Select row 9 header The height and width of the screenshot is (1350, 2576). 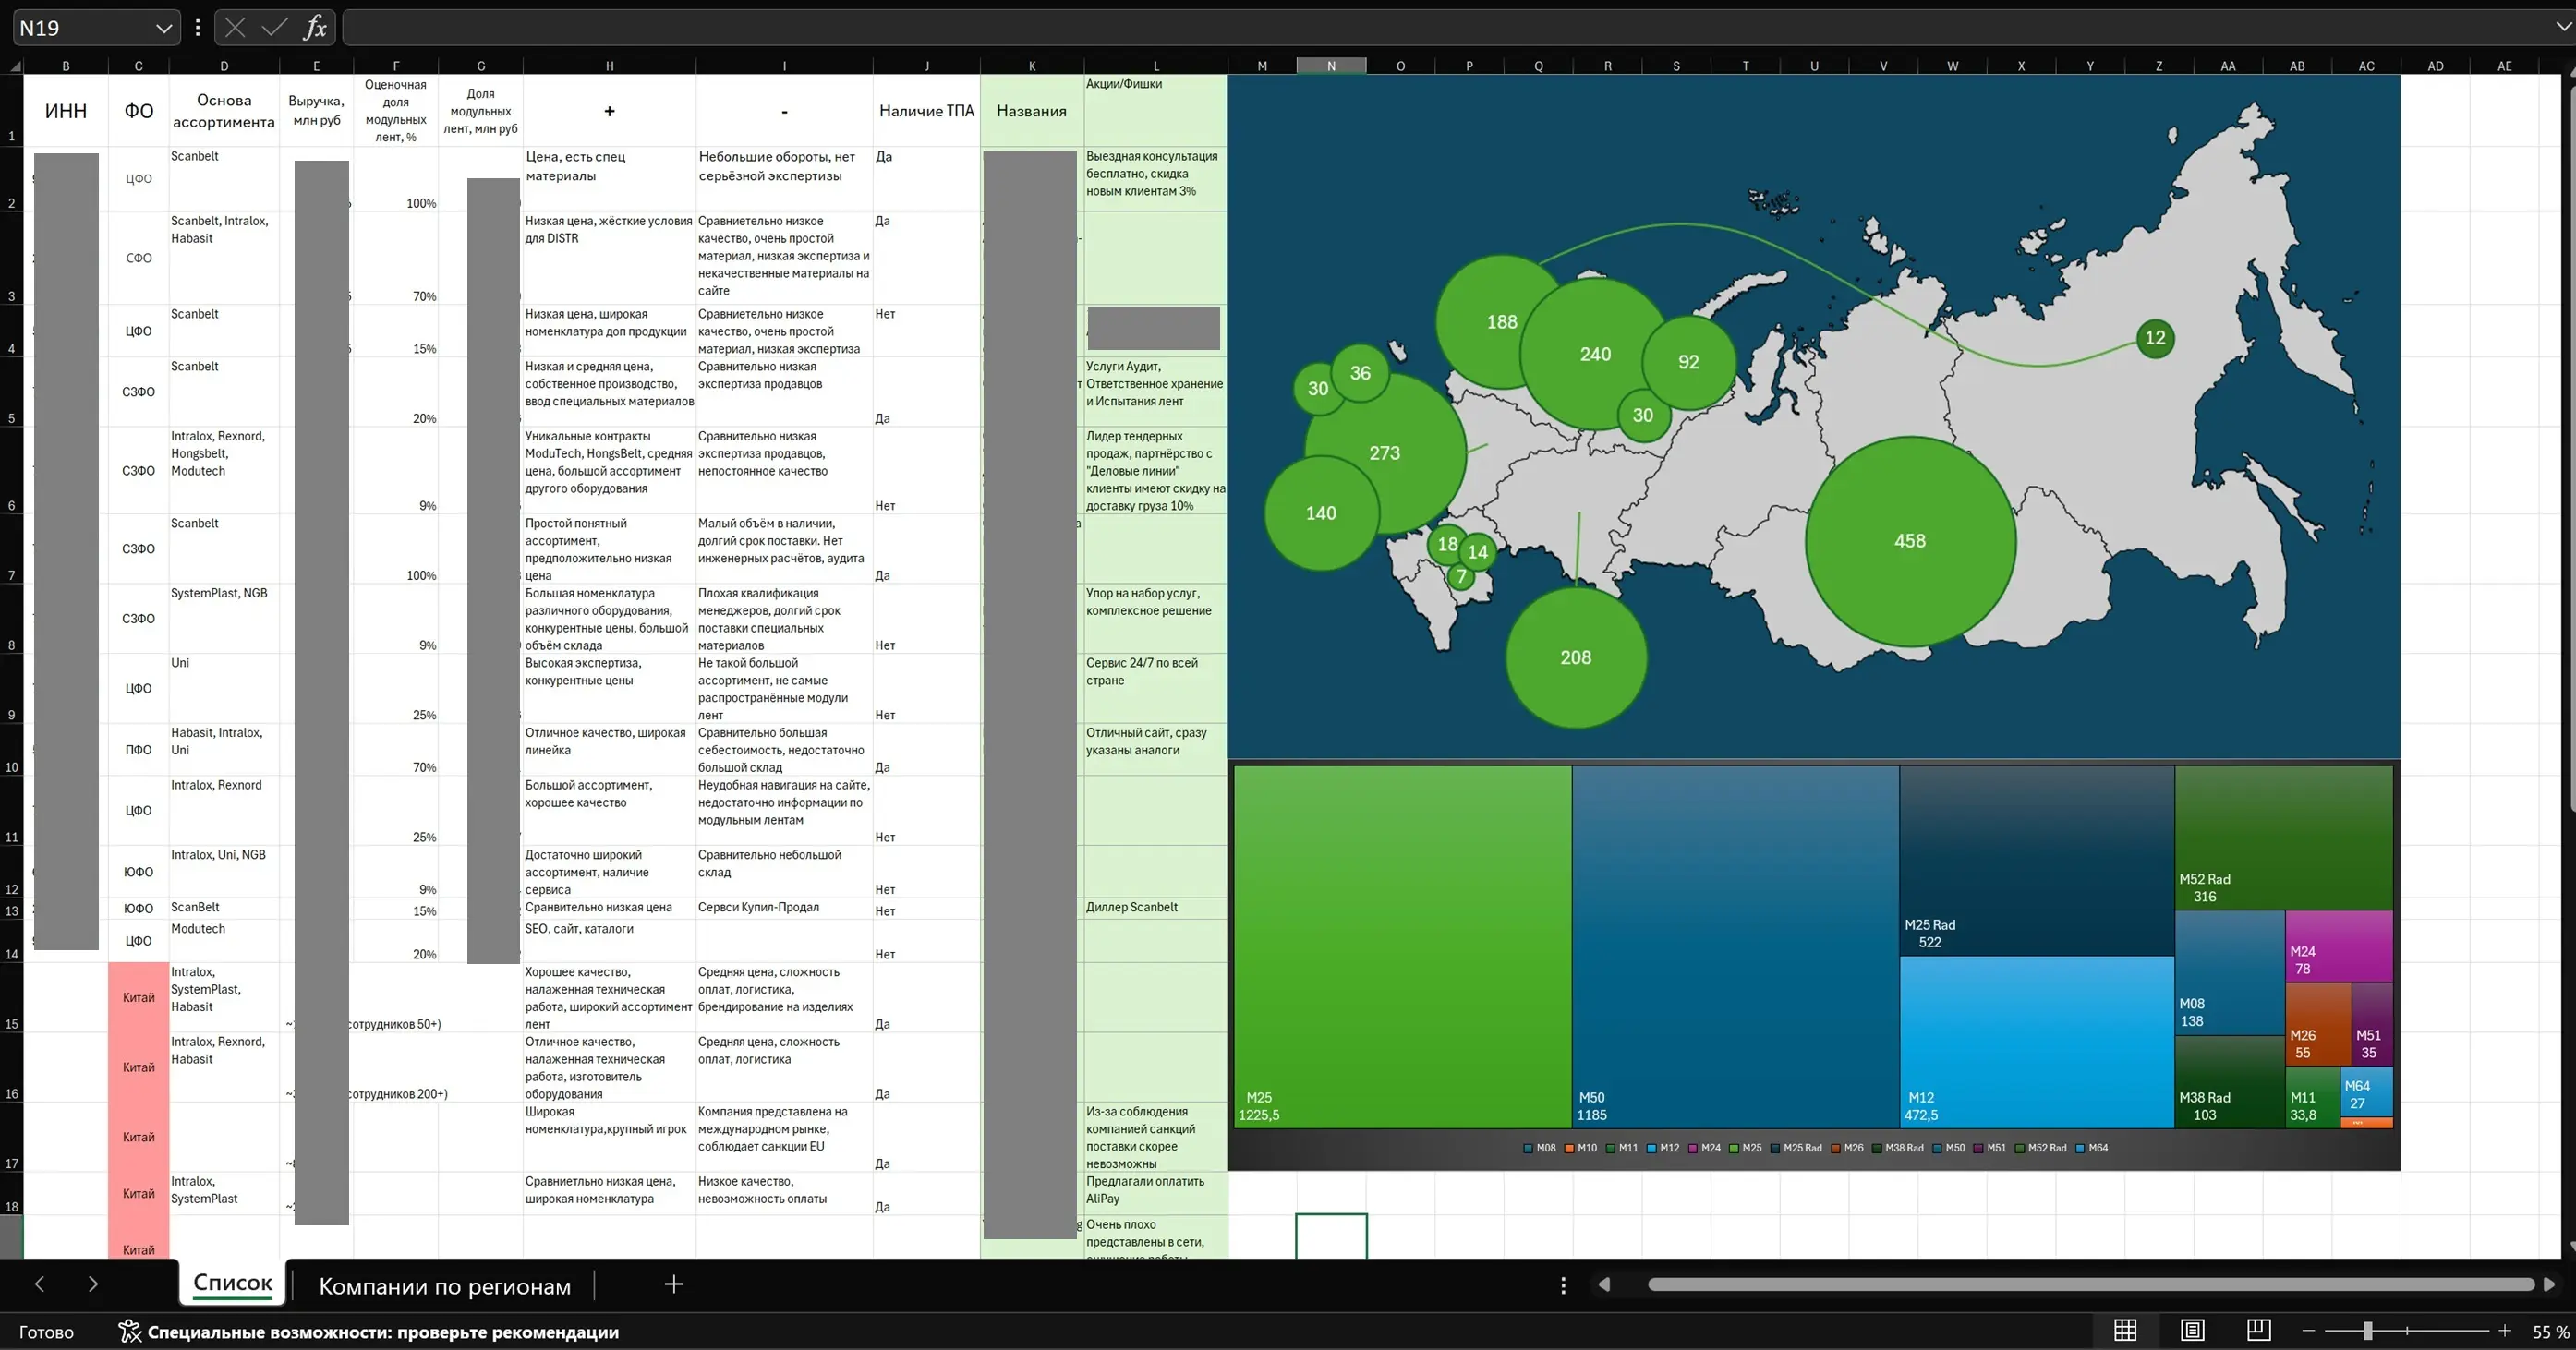pos(12,689)
